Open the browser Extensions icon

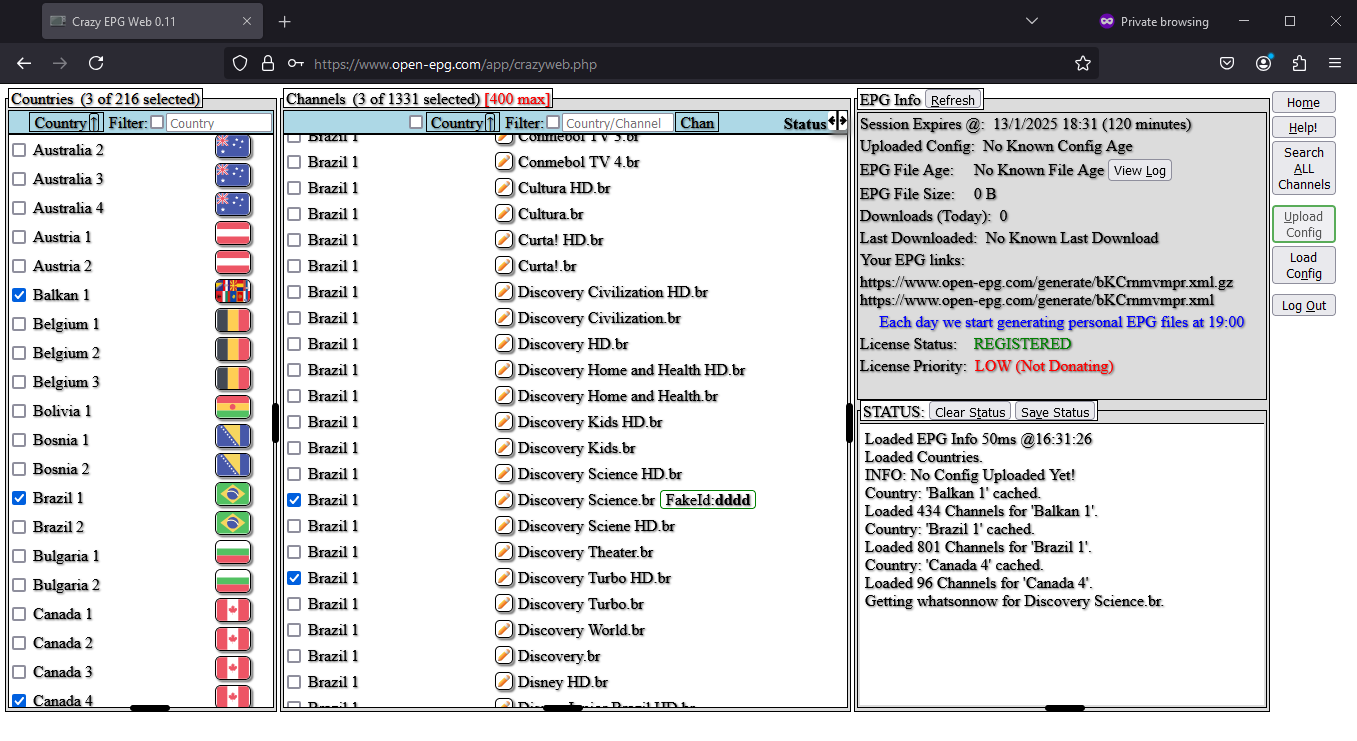(1299, 63)
